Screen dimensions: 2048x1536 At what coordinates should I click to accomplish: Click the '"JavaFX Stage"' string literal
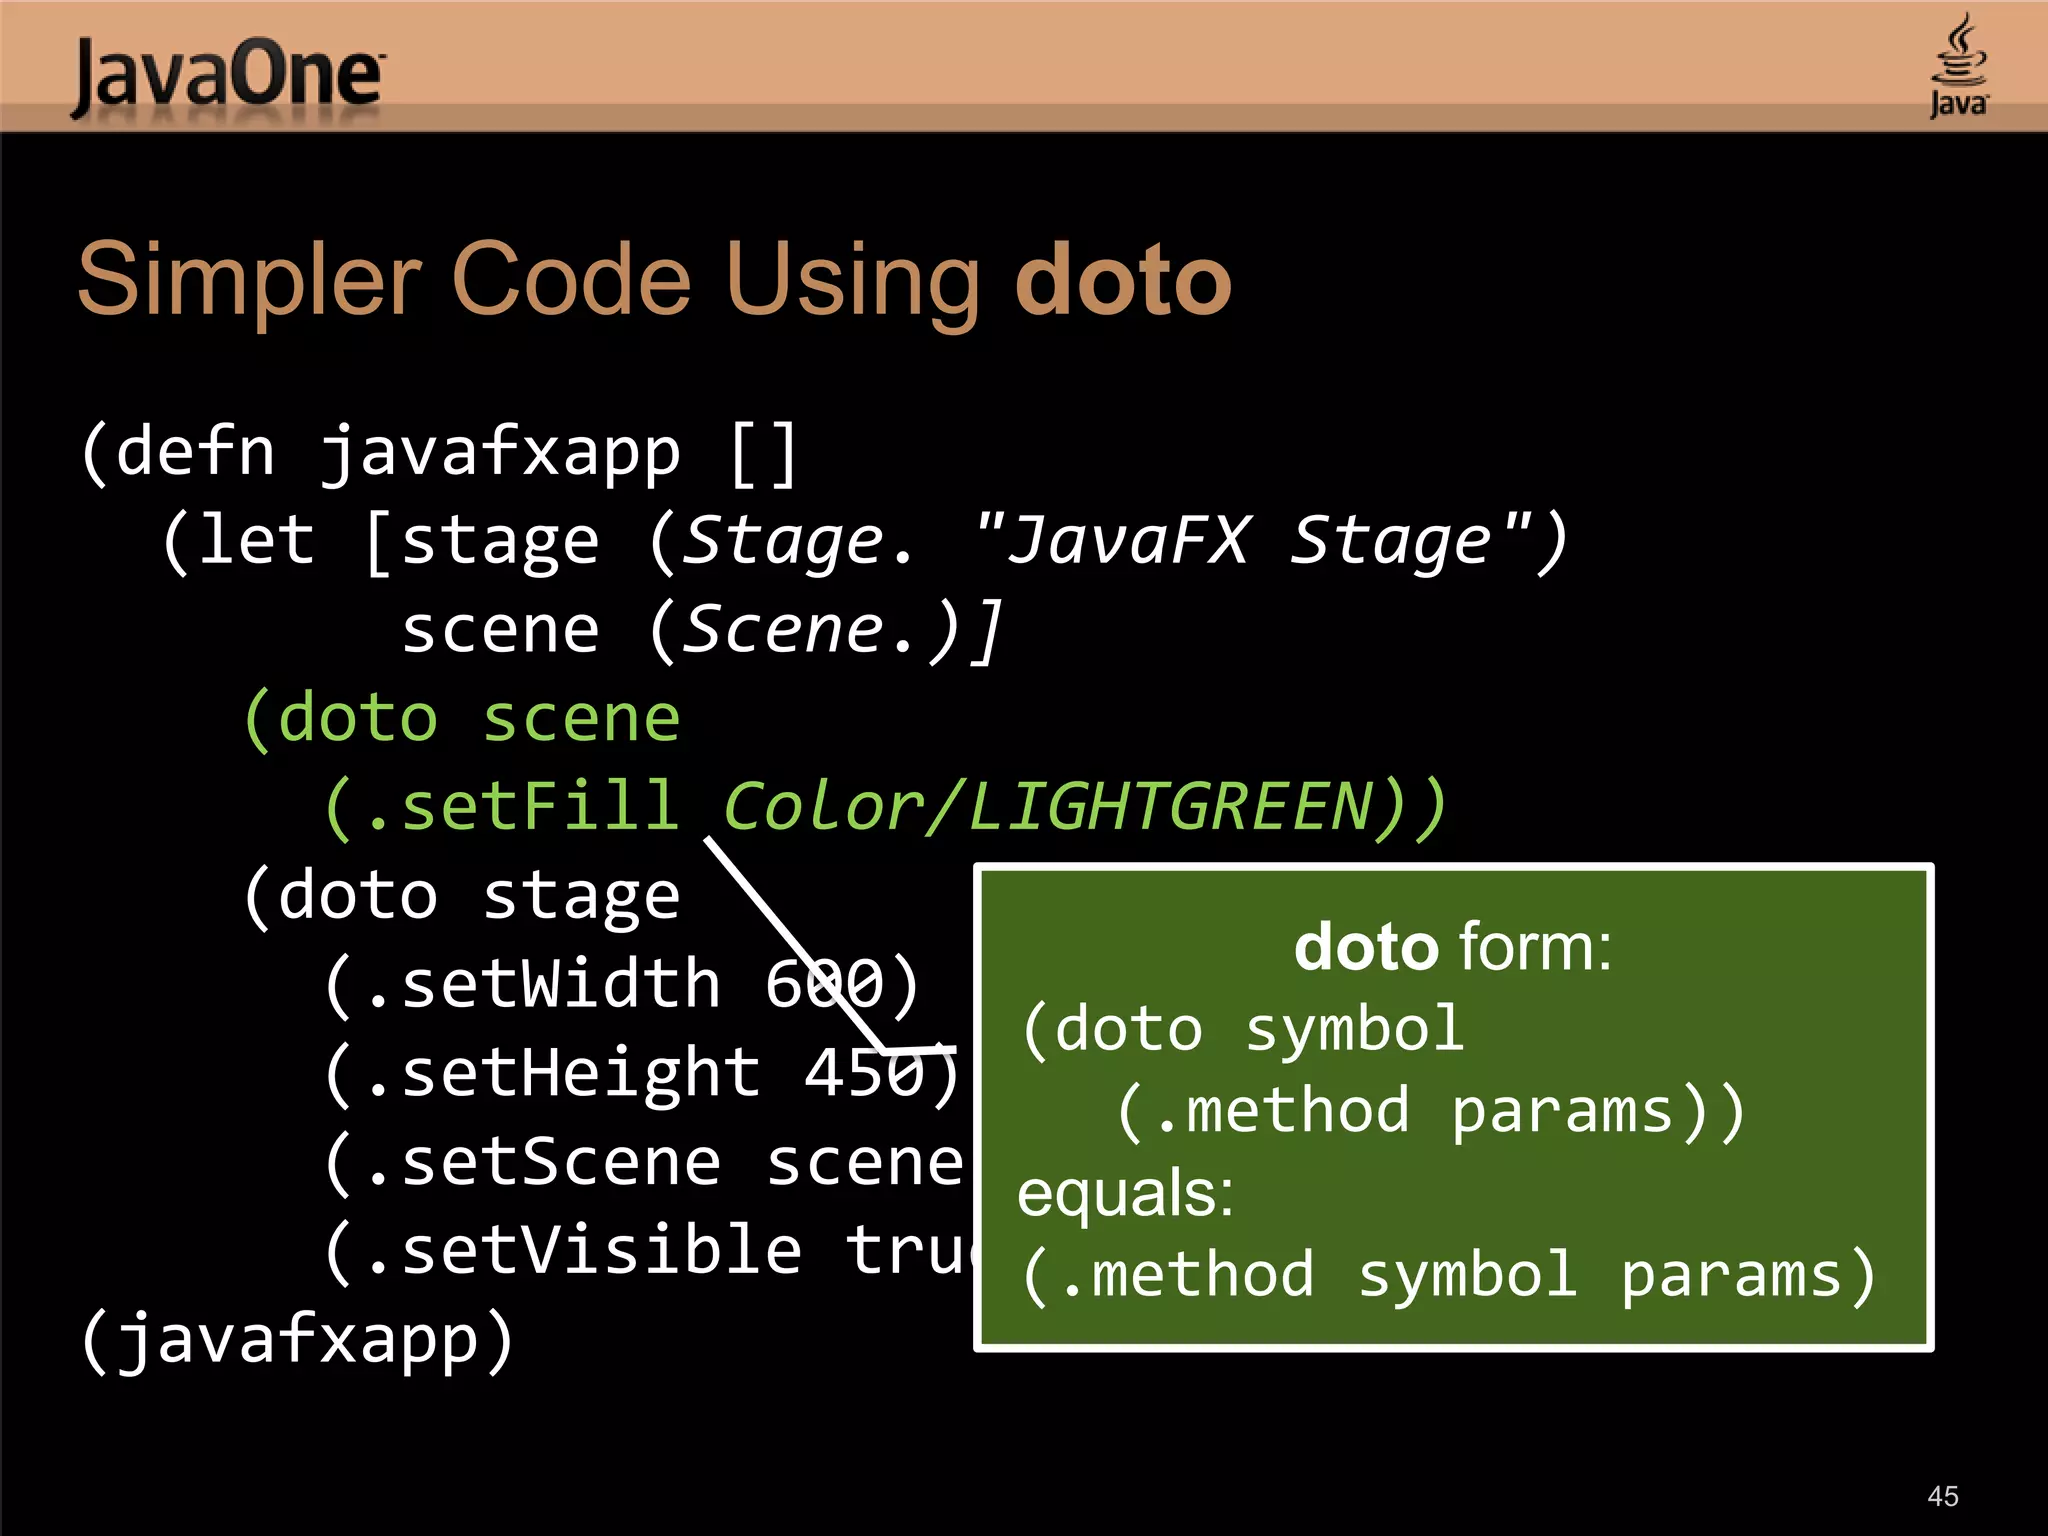click(x=1252, y=541)
